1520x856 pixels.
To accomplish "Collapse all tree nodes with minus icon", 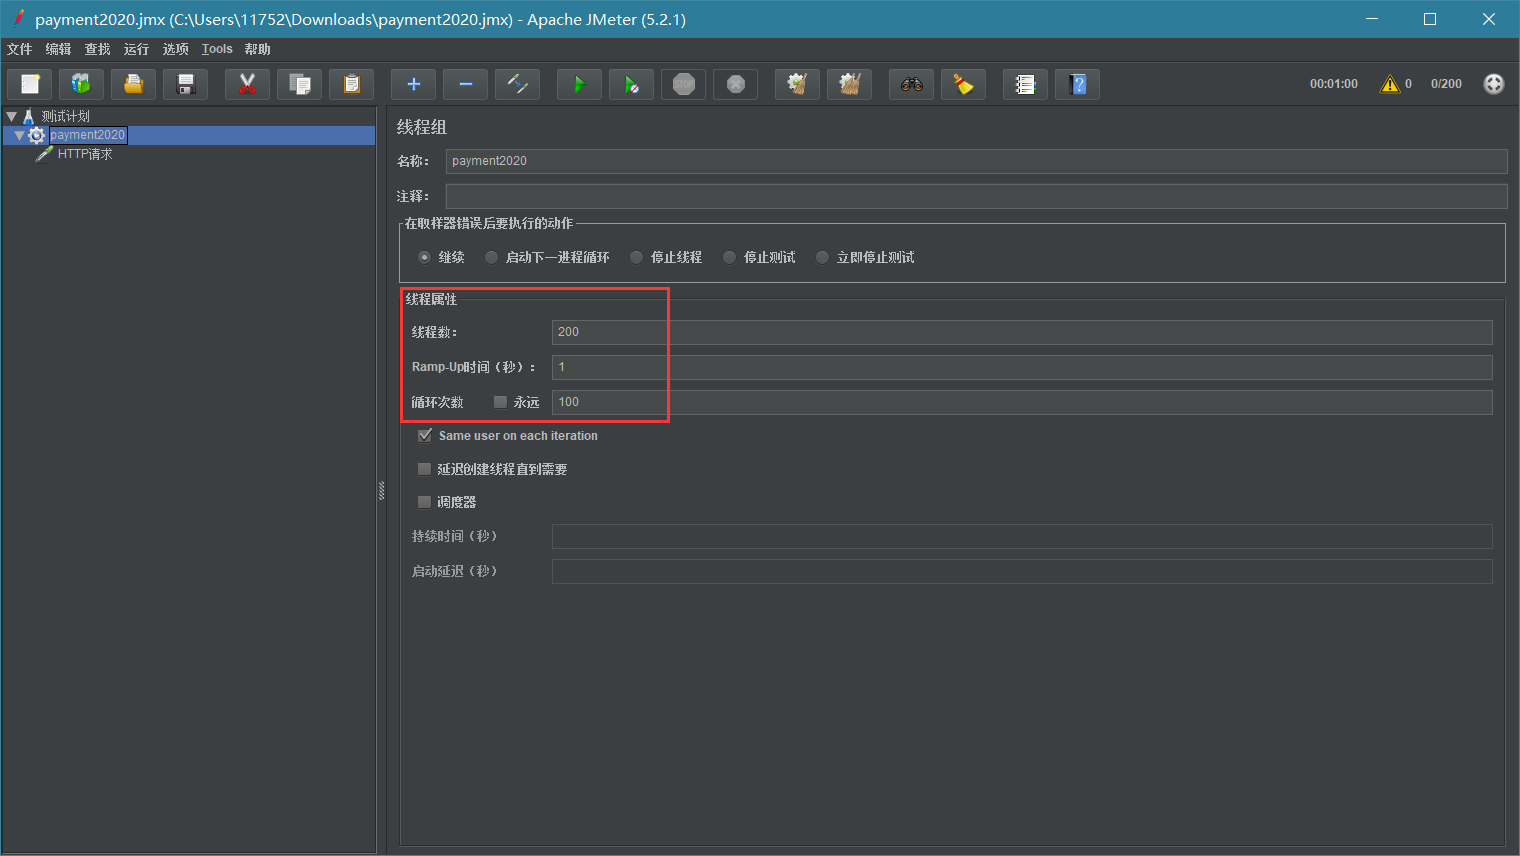I will 466,84.
